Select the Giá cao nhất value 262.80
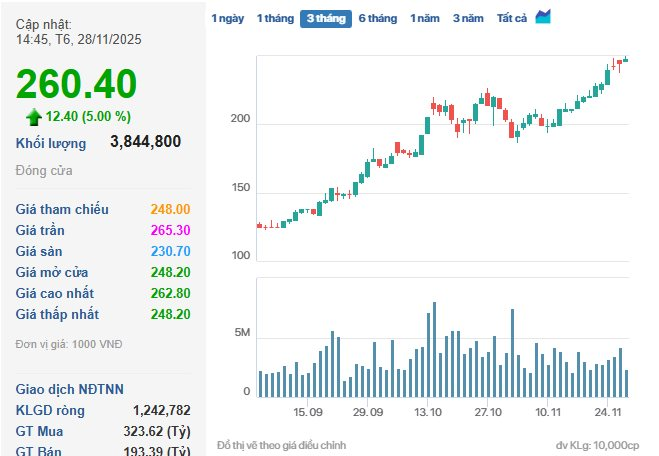This screenshot has height=456, width=659. point(170,293)
